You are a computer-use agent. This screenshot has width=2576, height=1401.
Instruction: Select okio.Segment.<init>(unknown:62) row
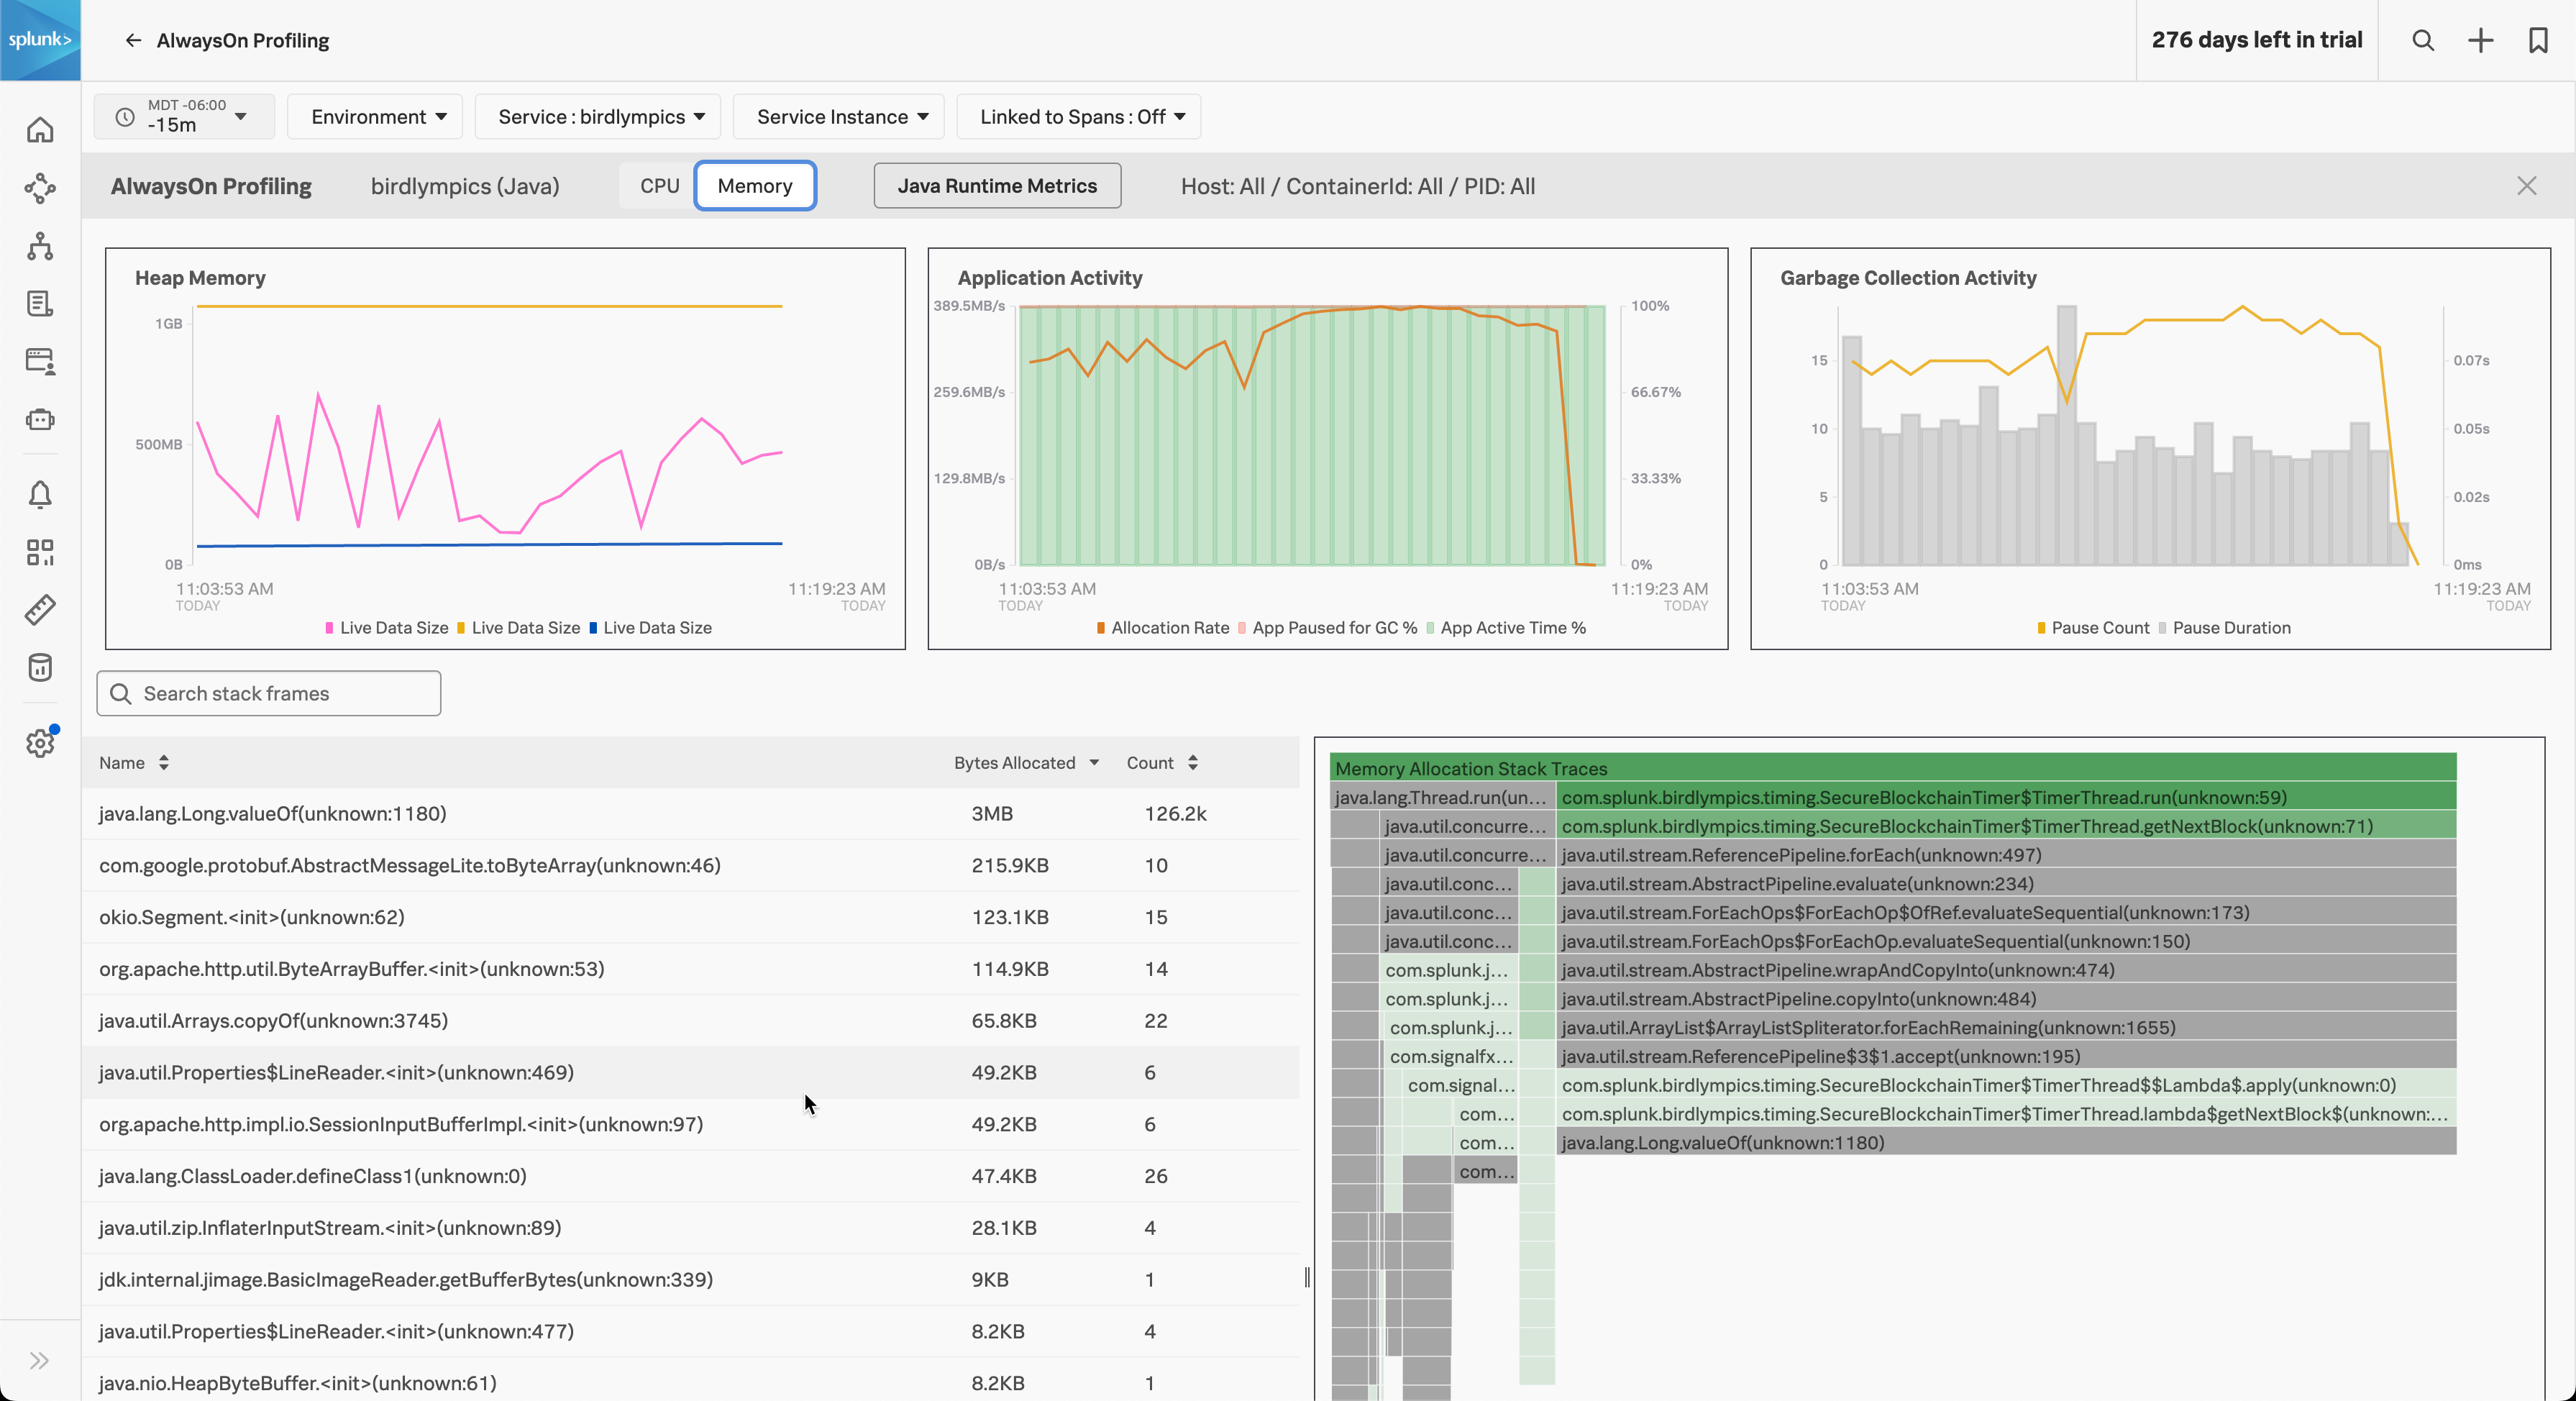[690, 918]
